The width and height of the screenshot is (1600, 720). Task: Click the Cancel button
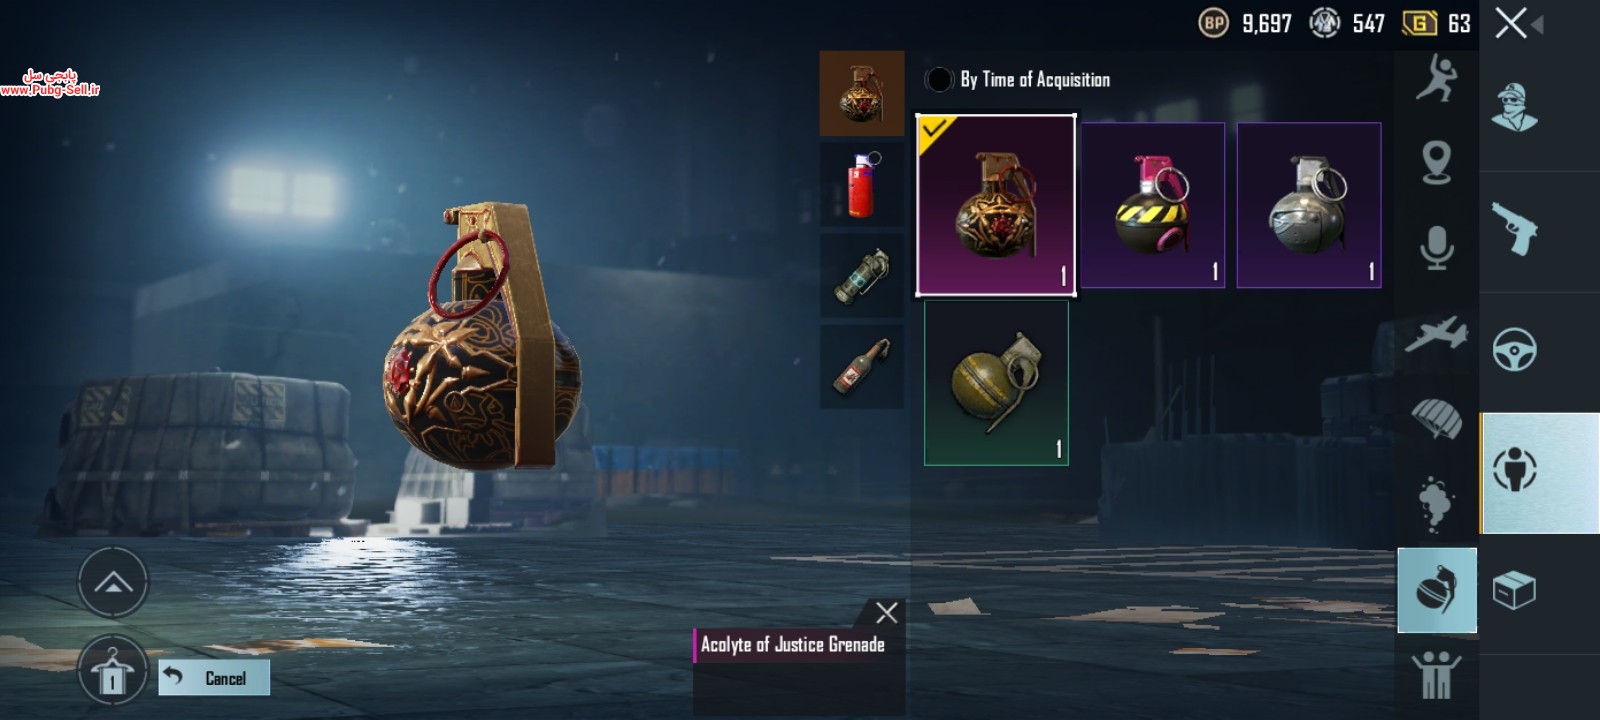(x=214, y=678)
